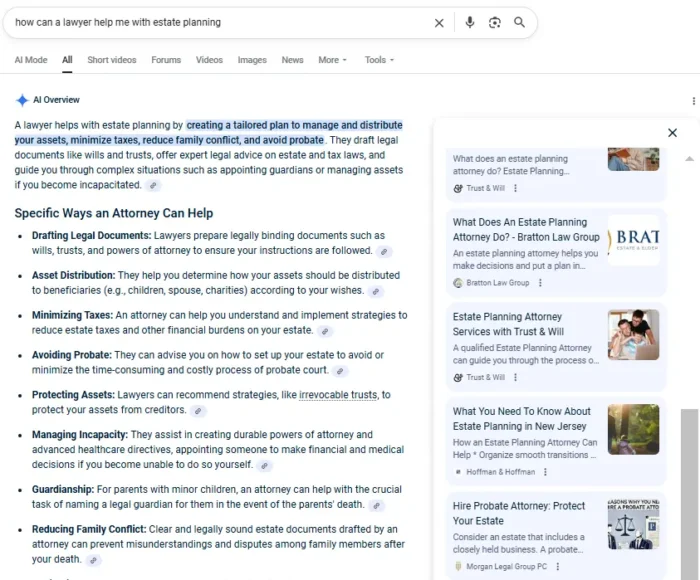
Task: Click the New Jersey estate planning thumbnail
Action: (x=633, y=429)
